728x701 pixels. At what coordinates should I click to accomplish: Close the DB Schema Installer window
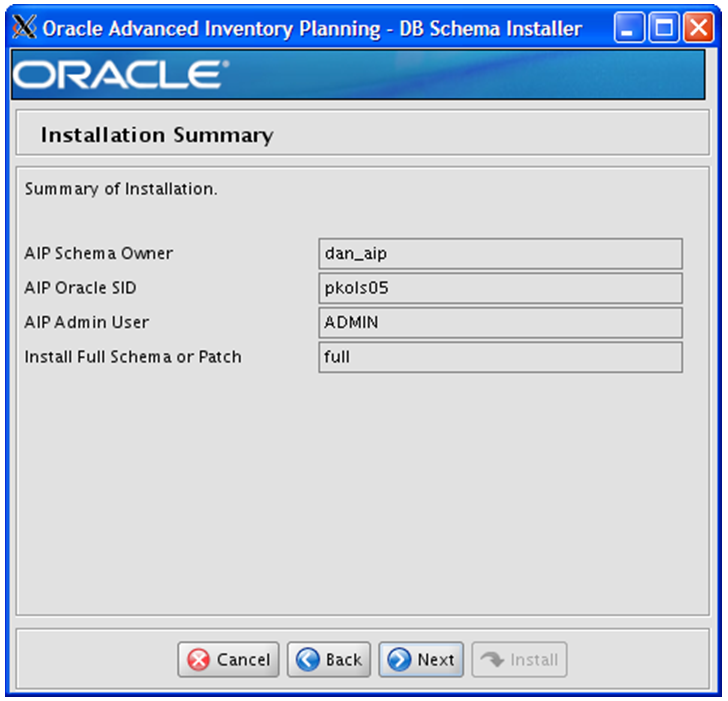point(699,28)
